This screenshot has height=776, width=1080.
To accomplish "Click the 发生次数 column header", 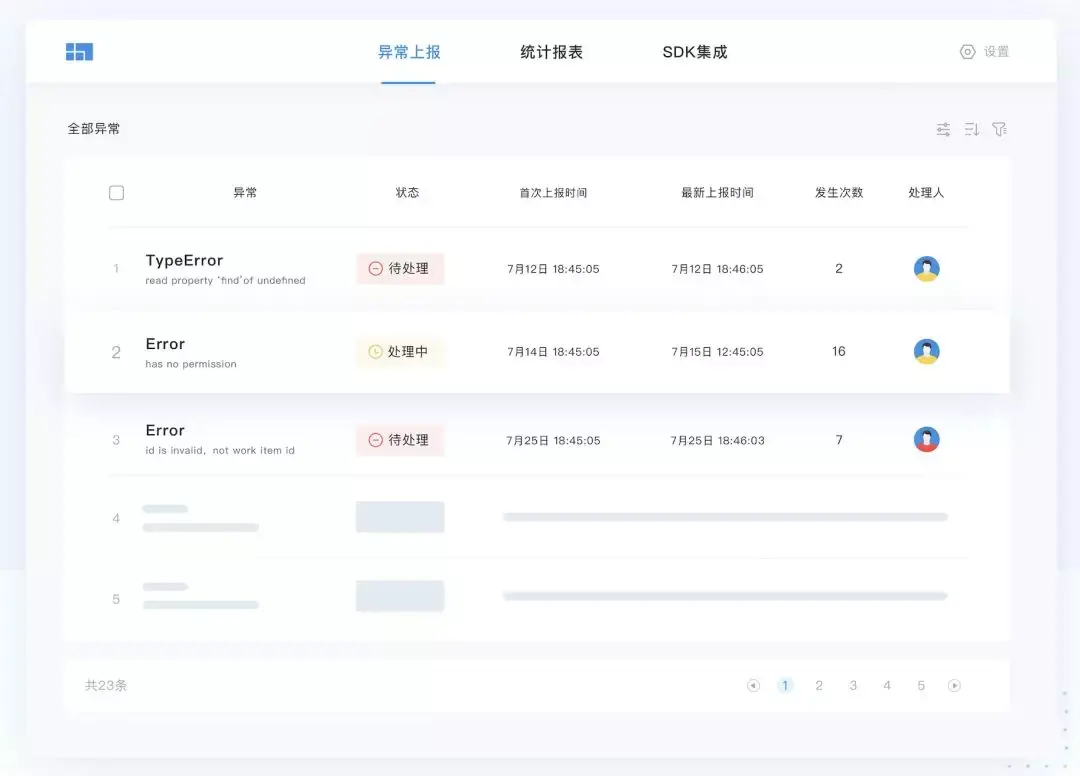I will point(839,193).
